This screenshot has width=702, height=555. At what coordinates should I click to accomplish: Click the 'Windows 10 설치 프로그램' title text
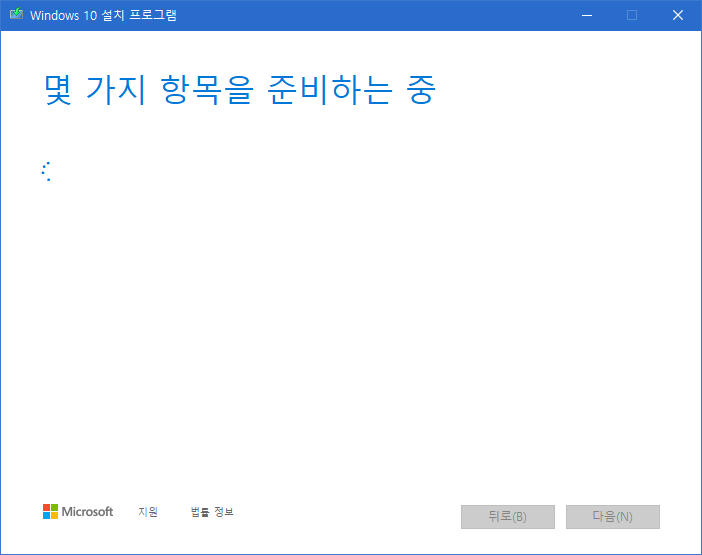103,15
